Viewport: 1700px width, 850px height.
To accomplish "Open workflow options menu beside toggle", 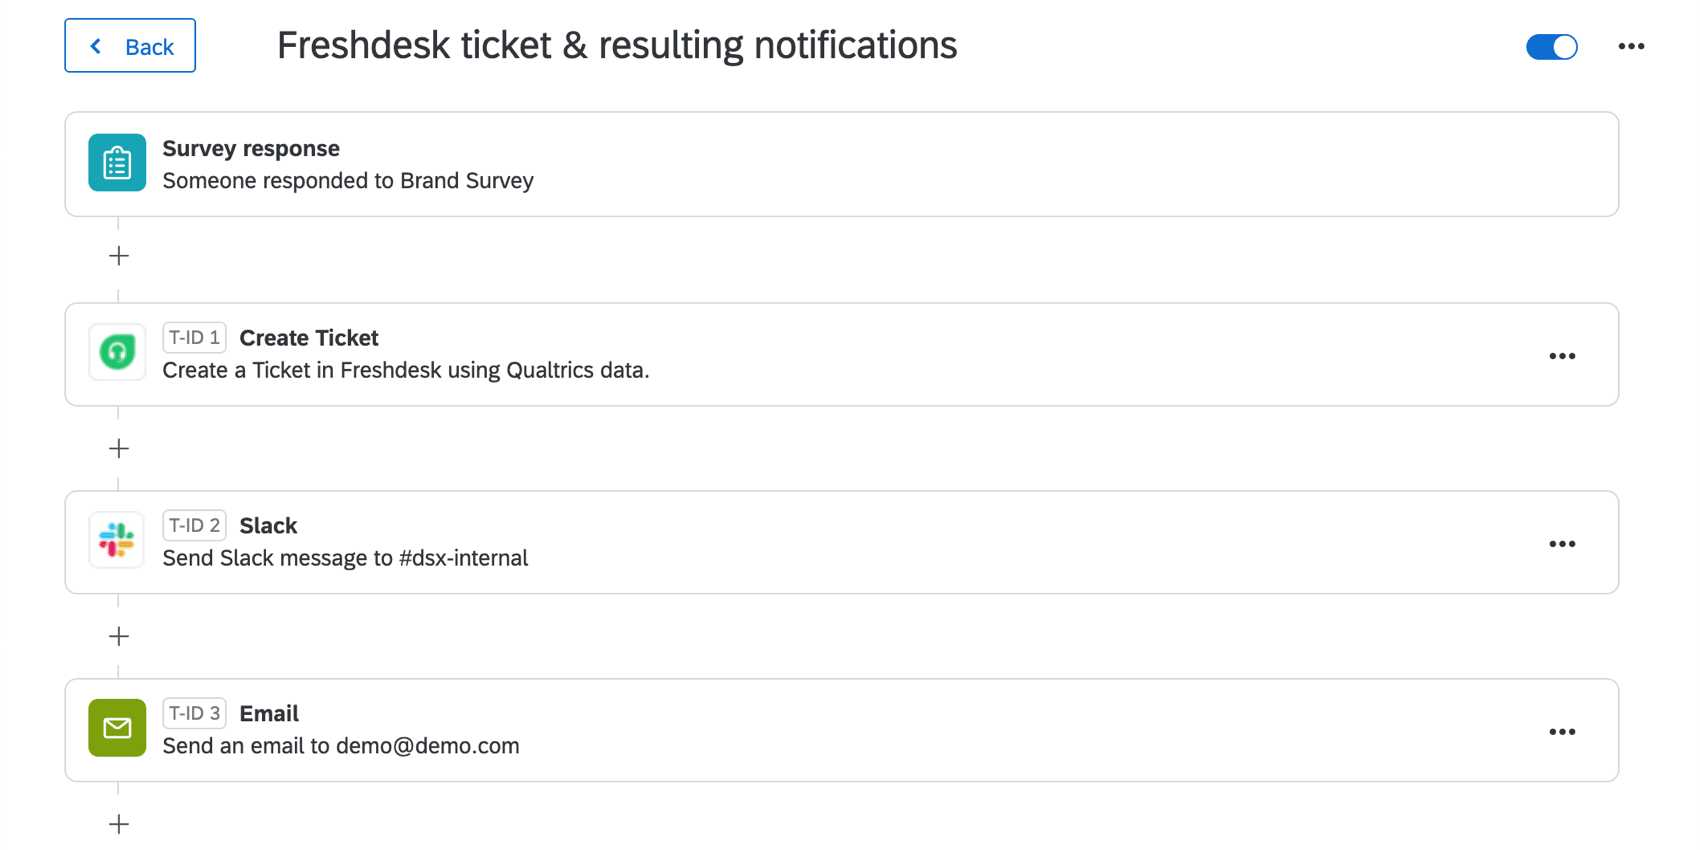I will tap(1631, 46).
